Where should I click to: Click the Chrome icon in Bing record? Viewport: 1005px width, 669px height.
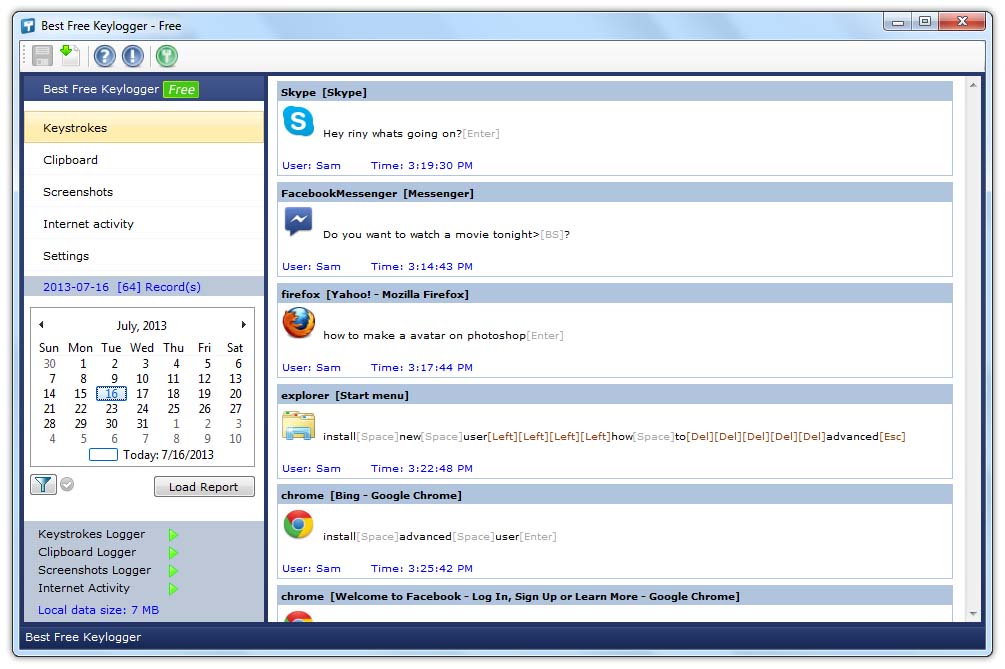tap(299, 525)
